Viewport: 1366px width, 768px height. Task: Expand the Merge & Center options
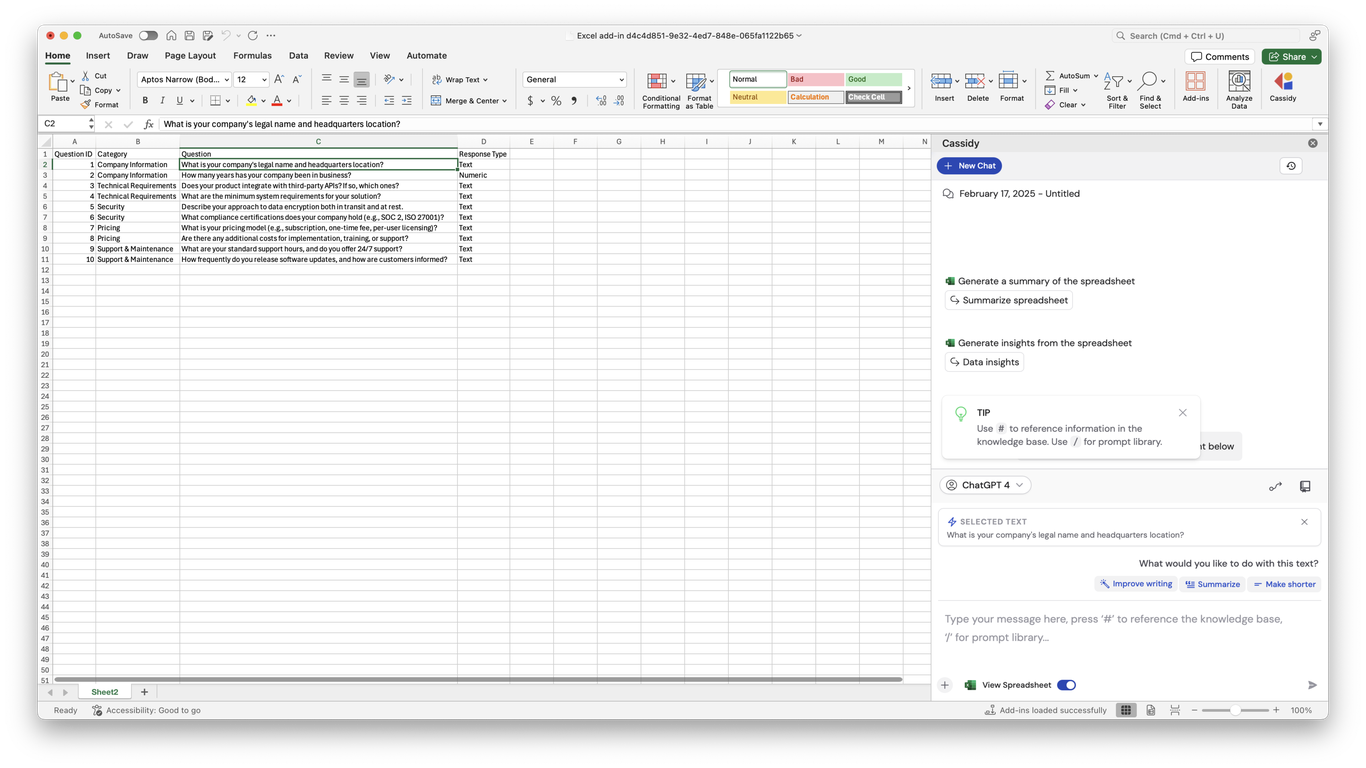pos(504,101)
